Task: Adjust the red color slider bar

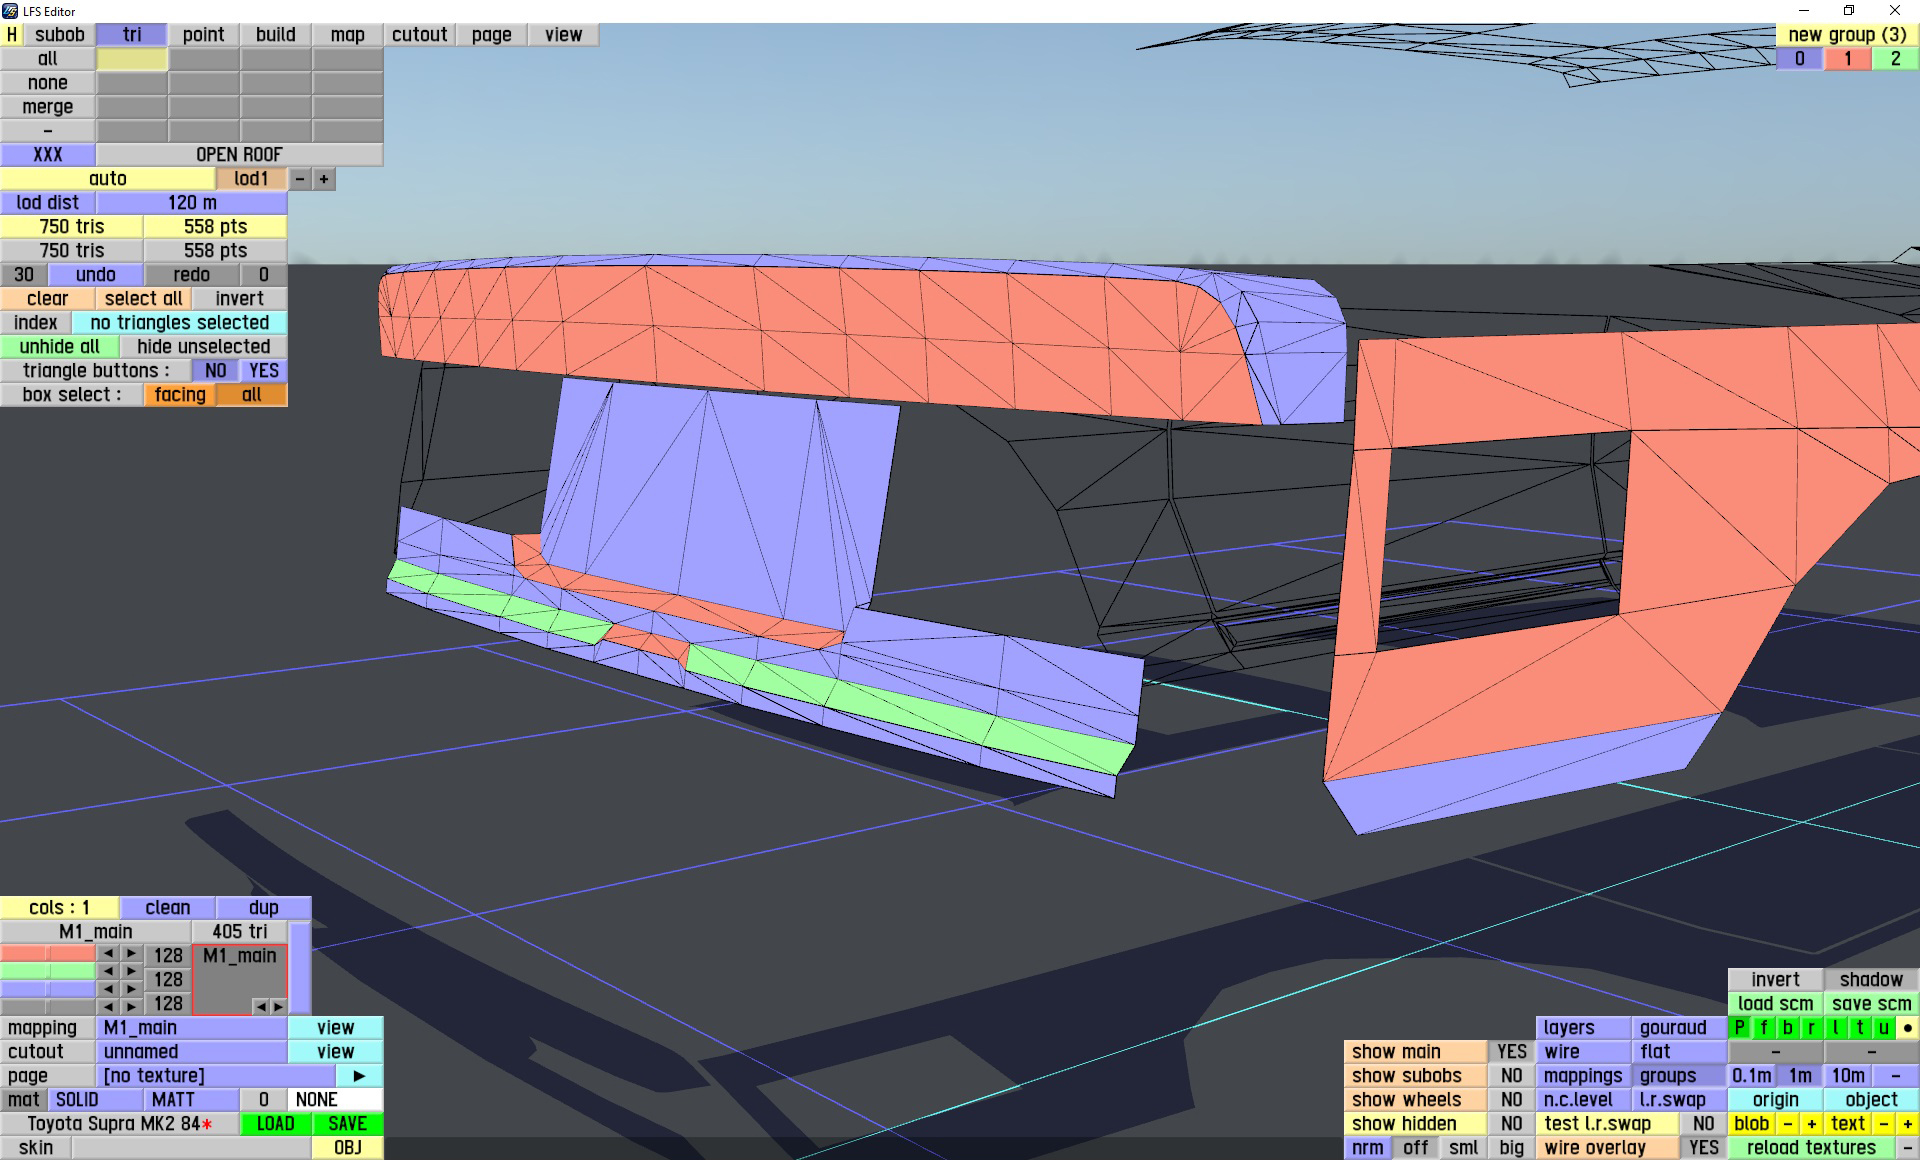Action: tap(48, 954)
